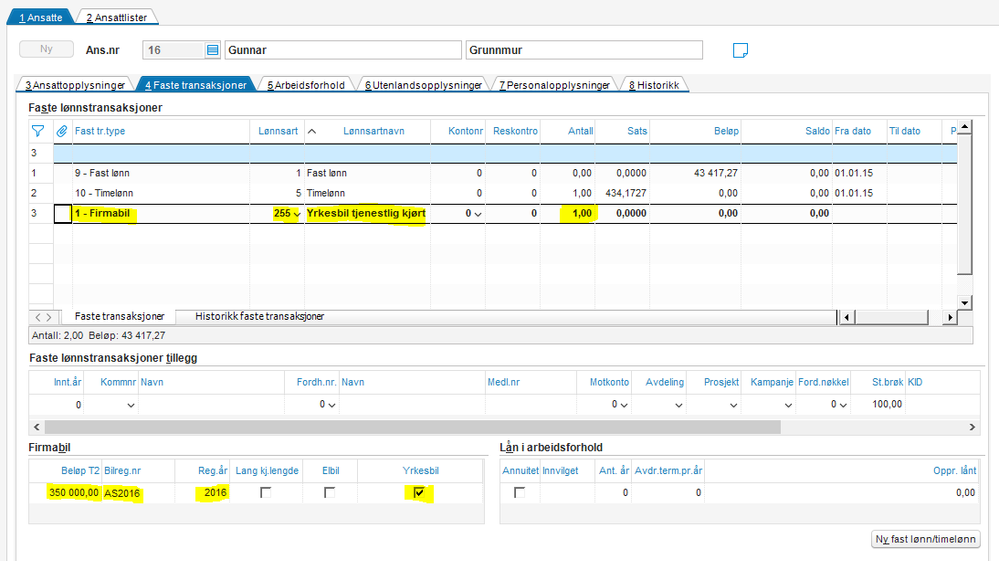Viewport: 999px width, 561px height.
Task: Click the Reg.år value 2016
Action: [x=215, y=493]
